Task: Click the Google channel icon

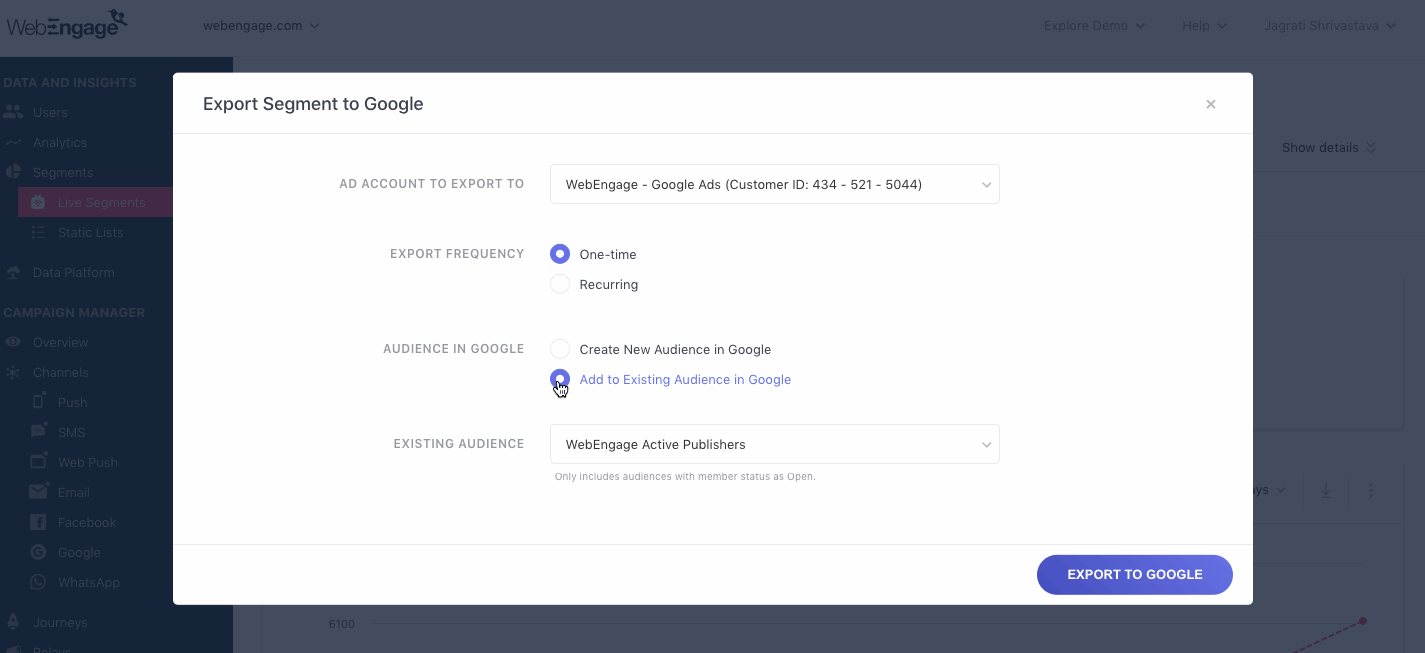Action: coord(38,552)
